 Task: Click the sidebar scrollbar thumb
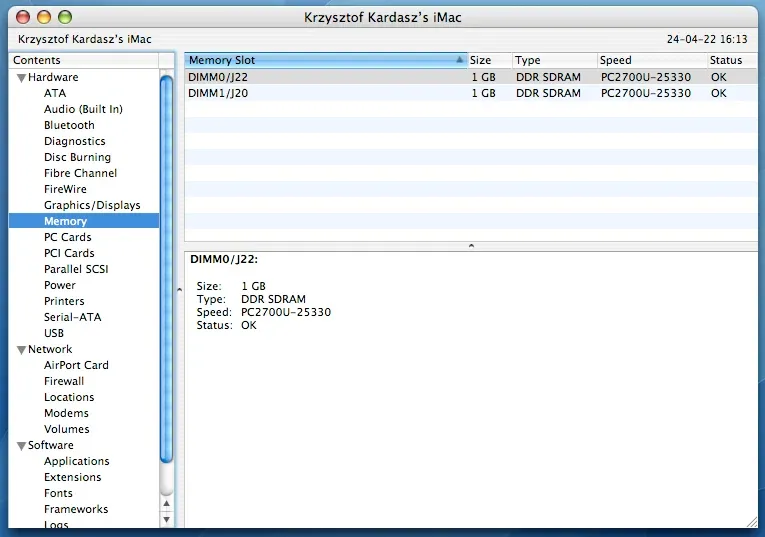(166, 269)
